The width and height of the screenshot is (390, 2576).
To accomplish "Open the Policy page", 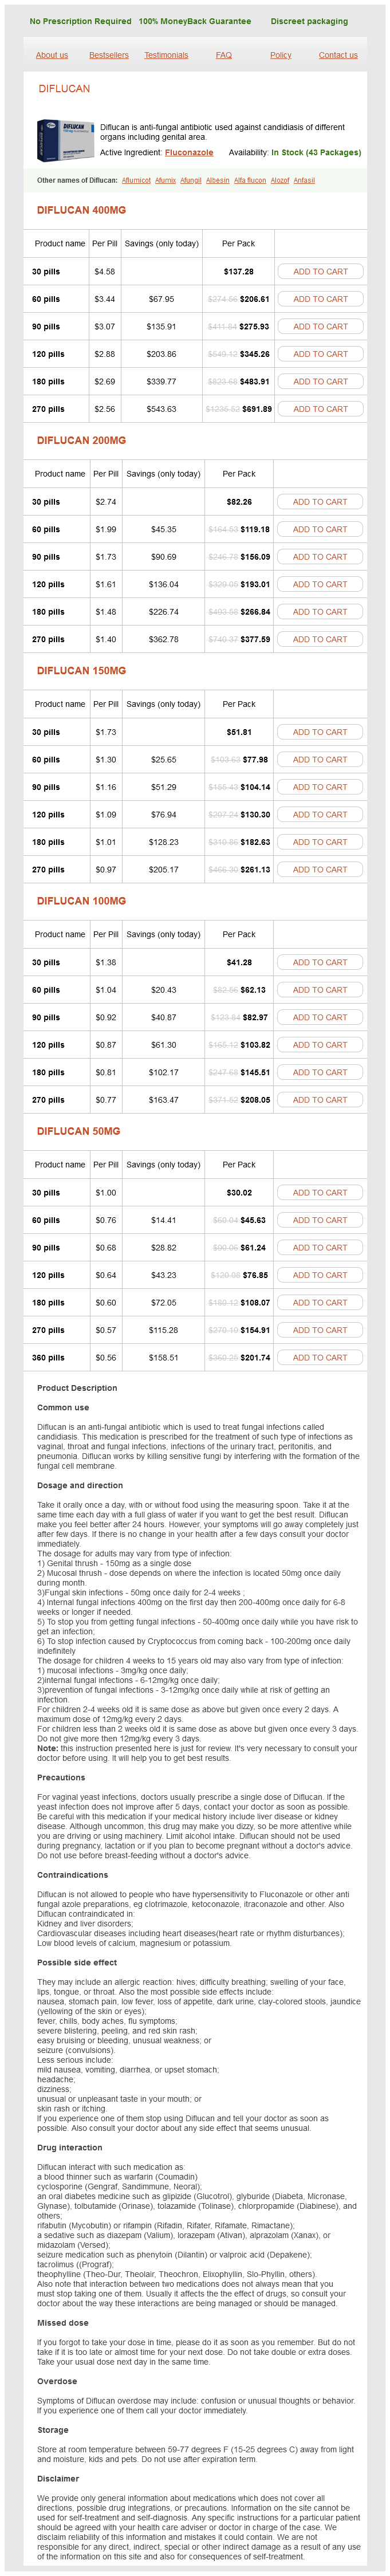I will (x=281, y=55).
